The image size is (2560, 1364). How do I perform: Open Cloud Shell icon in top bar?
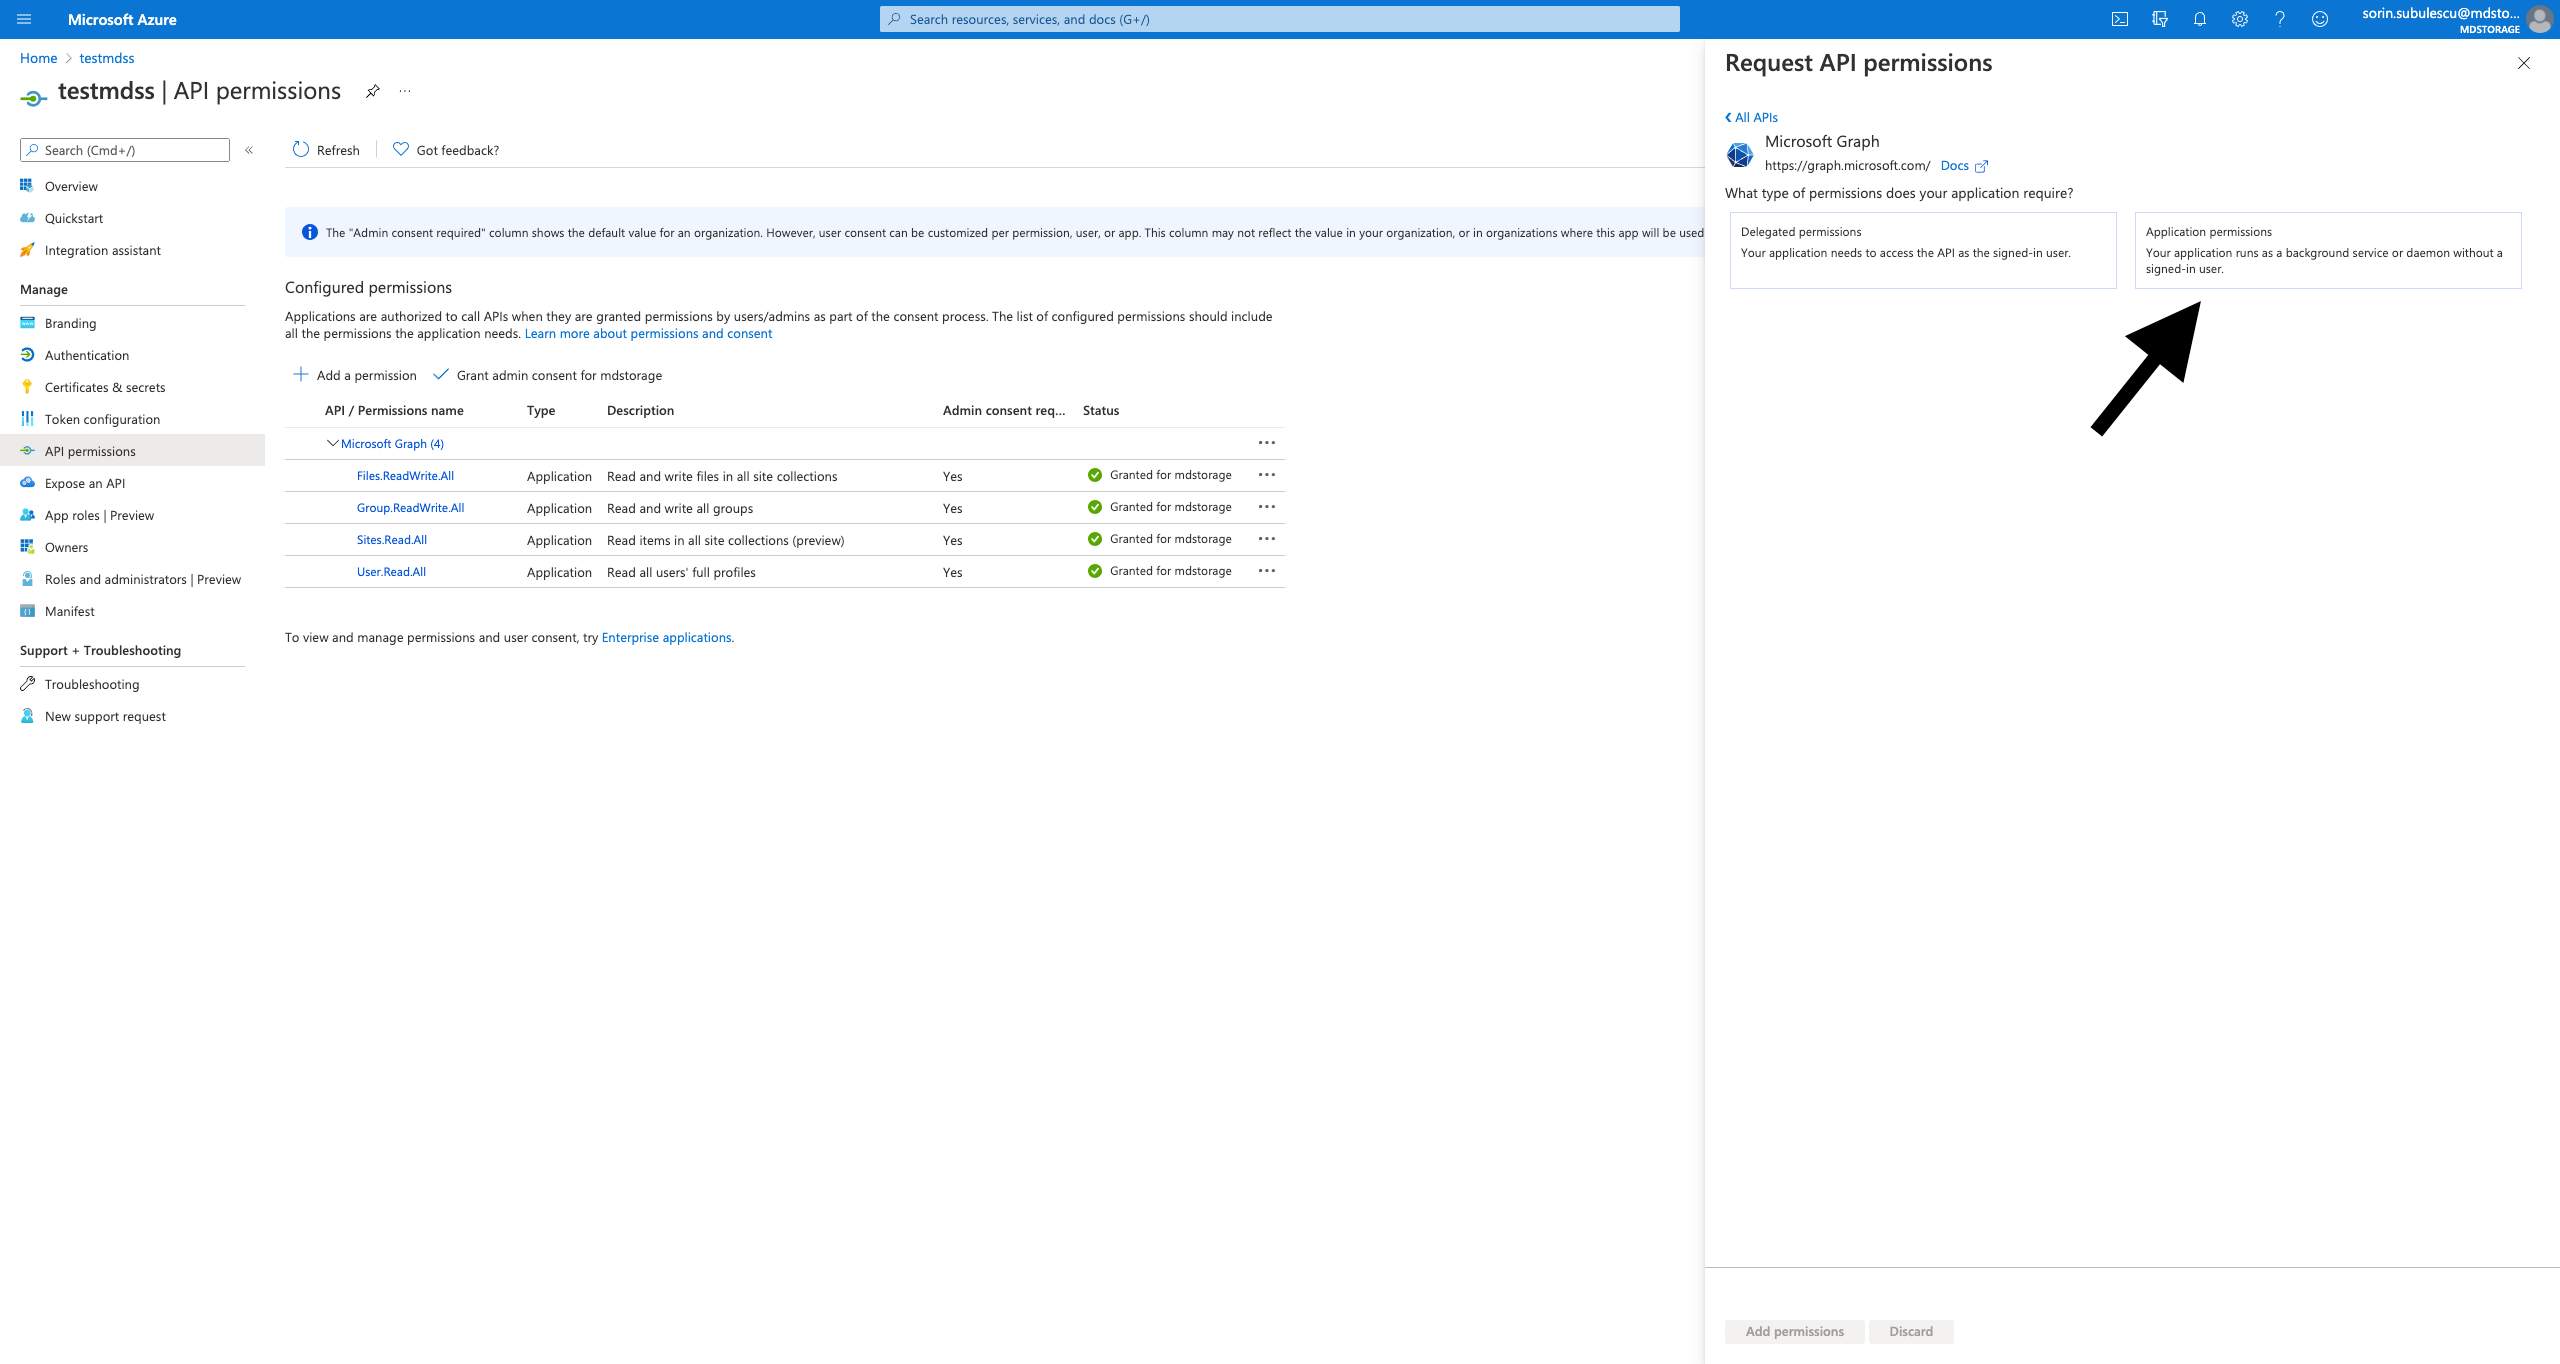click(x=2119, y=19)
